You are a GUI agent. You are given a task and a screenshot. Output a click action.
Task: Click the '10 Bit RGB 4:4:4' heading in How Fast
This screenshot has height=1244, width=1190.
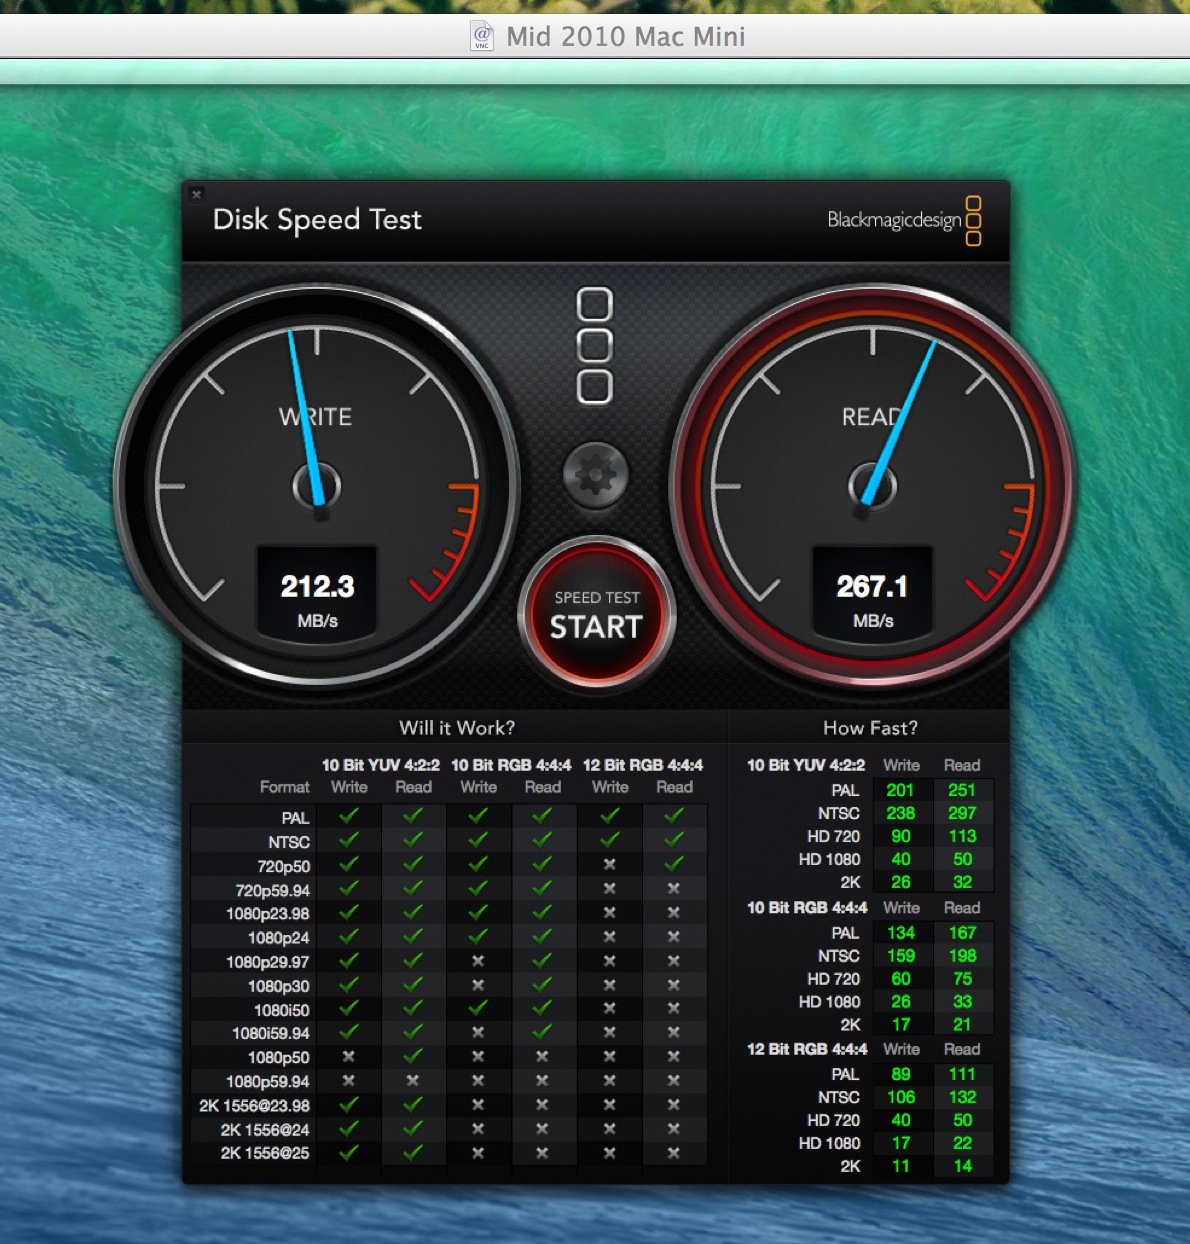pyautogui.click(x=807, y=908)
